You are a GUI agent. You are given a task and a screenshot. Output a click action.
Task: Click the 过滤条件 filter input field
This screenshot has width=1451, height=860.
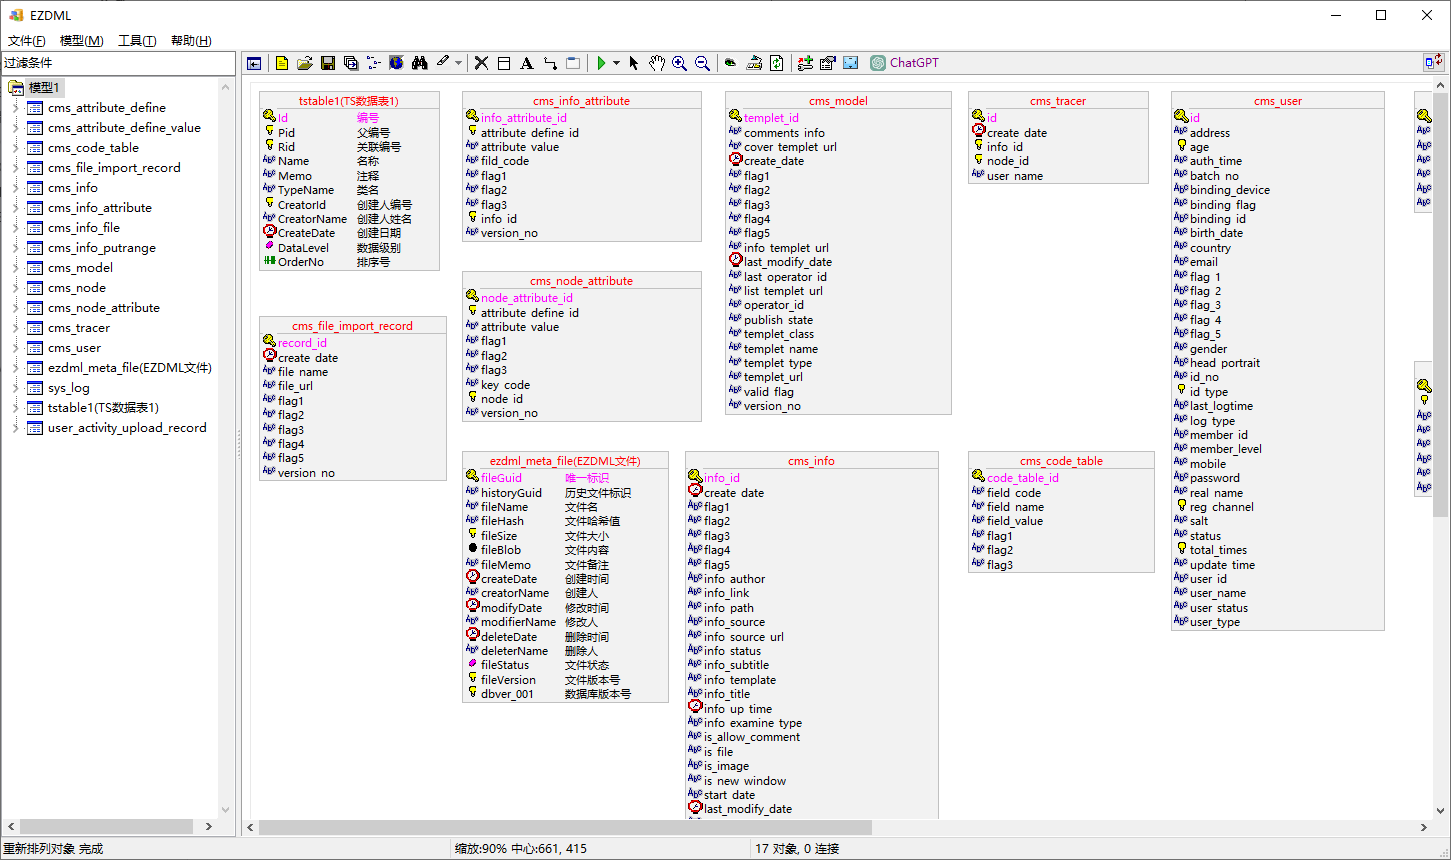(118, 63)
